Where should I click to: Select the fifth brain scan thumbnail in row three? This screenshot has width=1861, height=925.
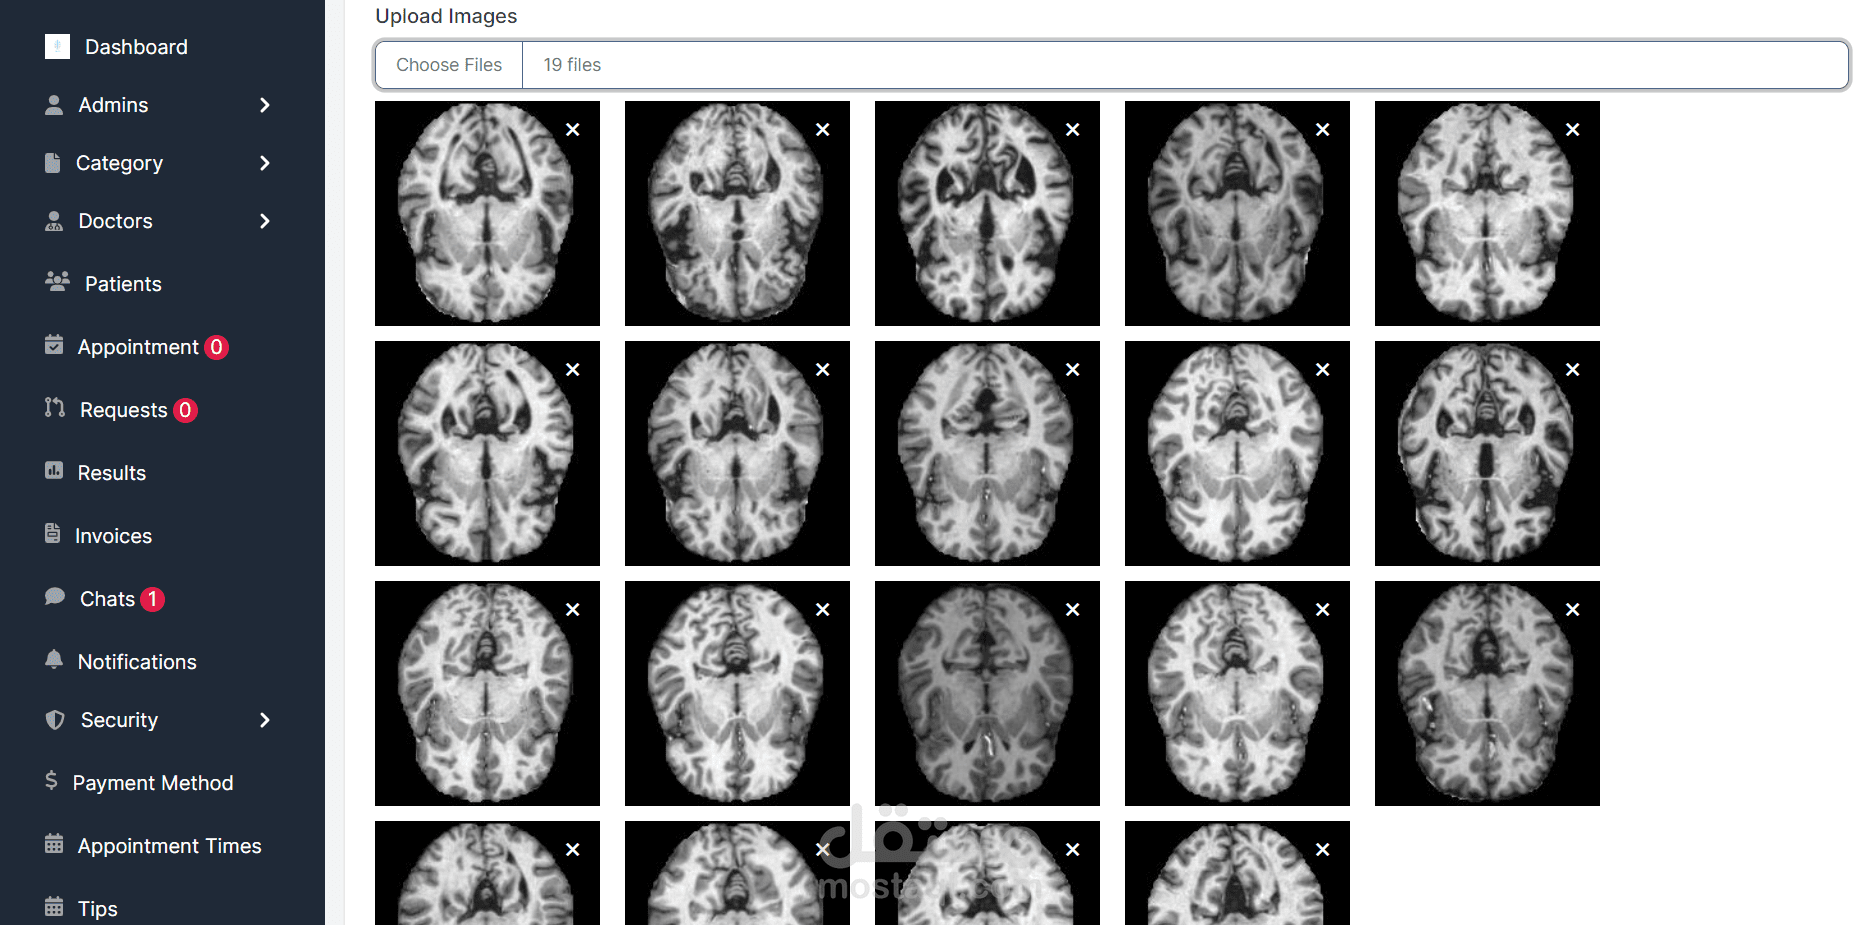(x=1487, y=693)
